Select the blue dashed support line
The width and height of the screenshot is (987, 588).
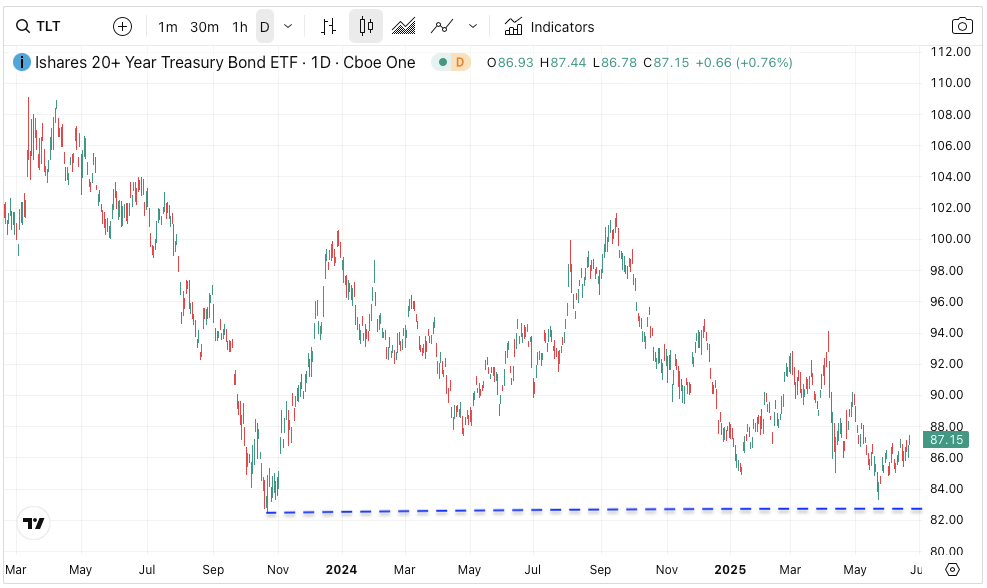(600, 510)
